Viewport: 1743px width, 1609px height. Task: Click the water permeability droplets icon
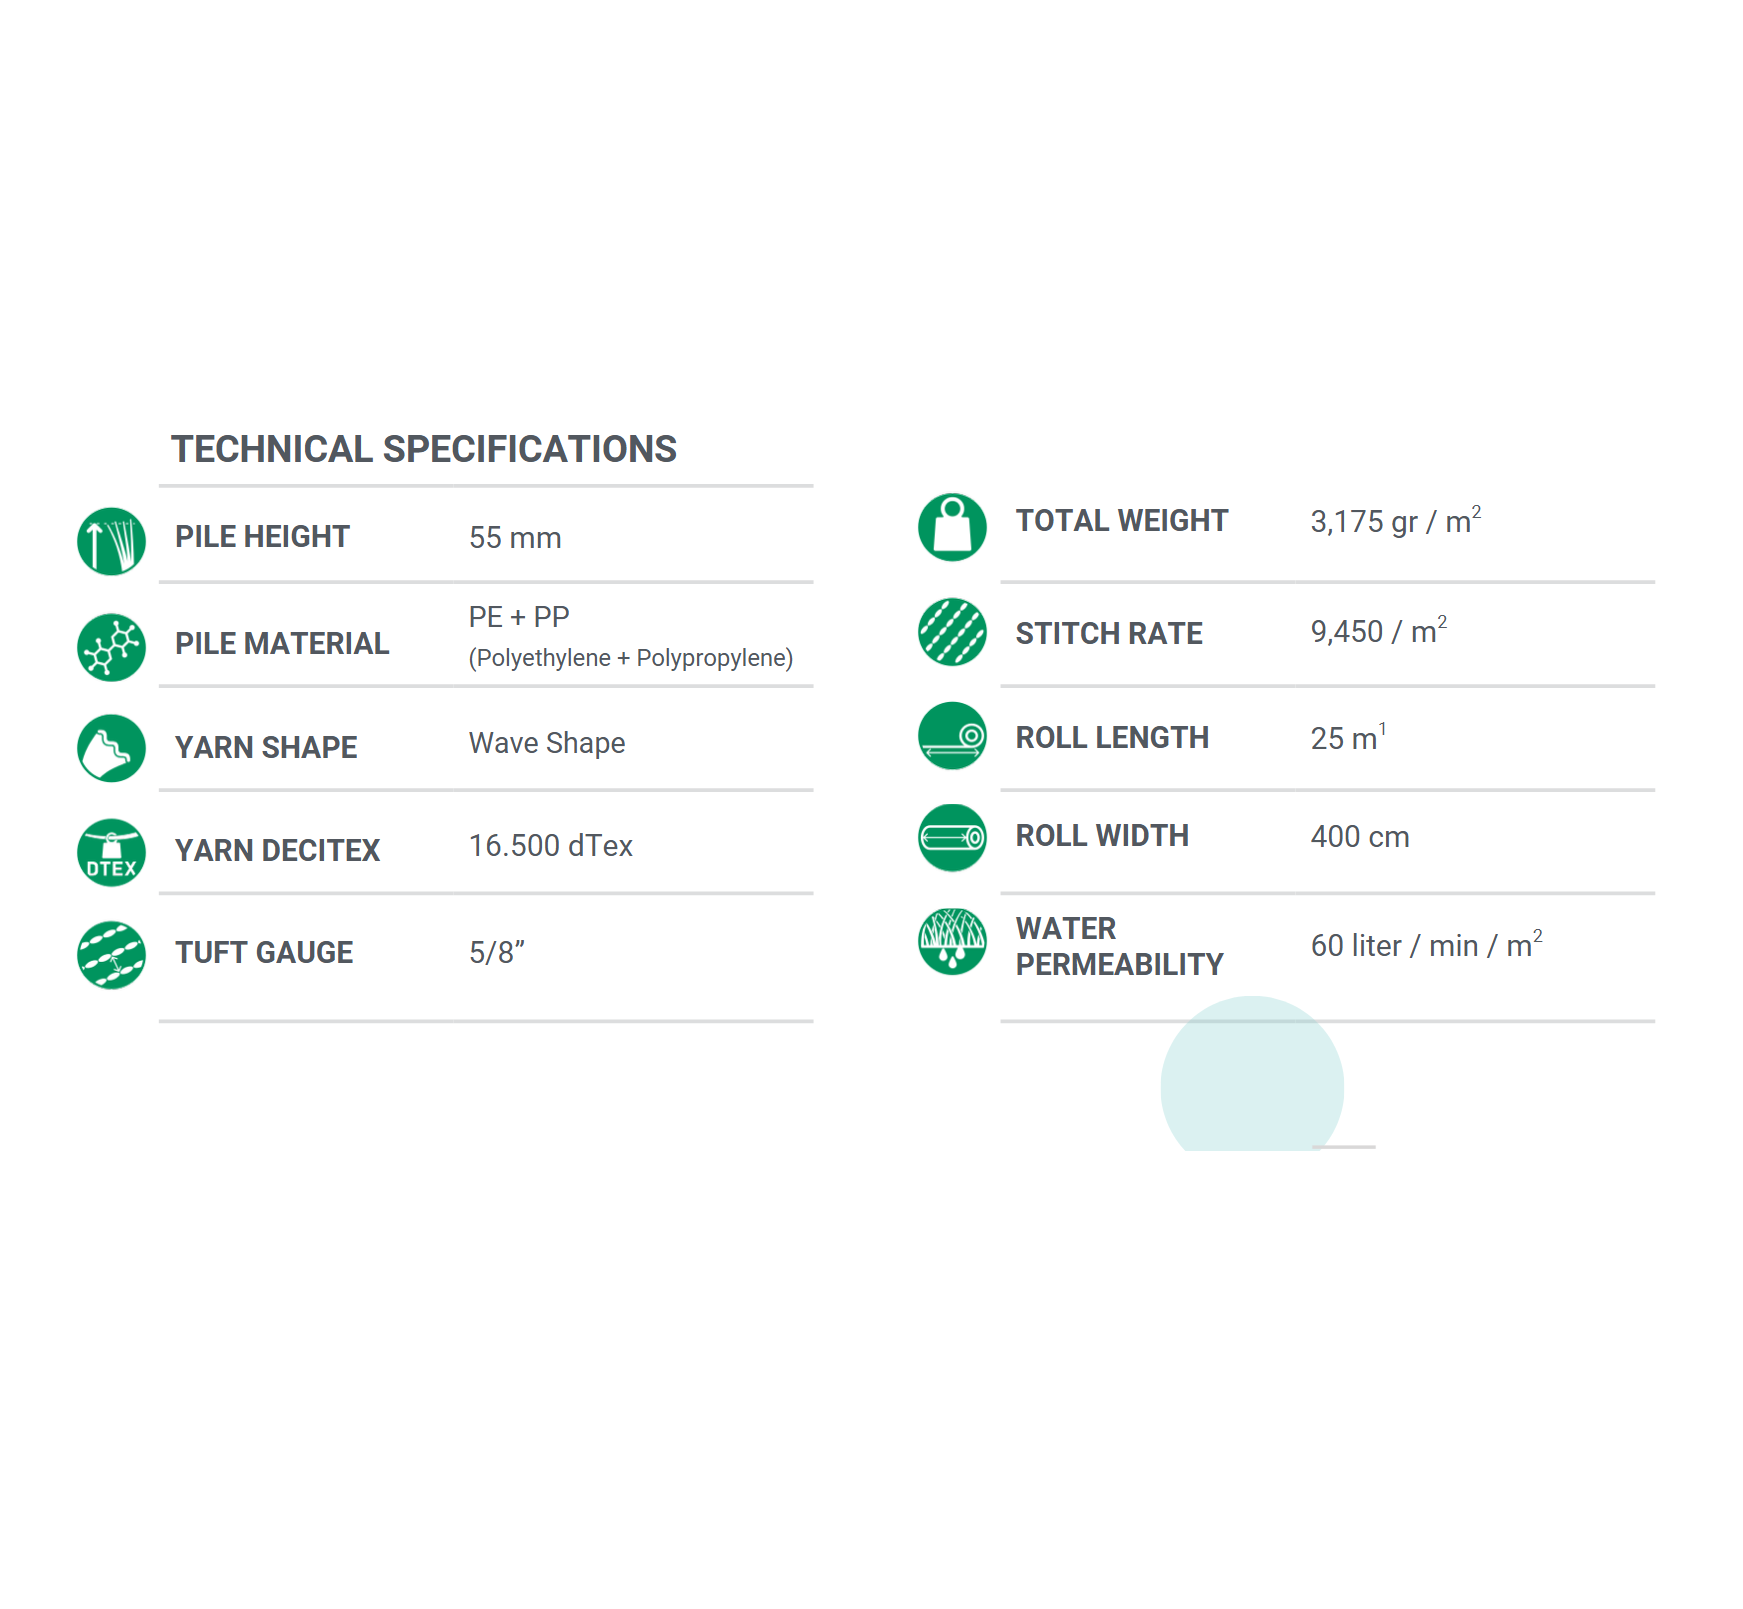[x=952, y=941]
